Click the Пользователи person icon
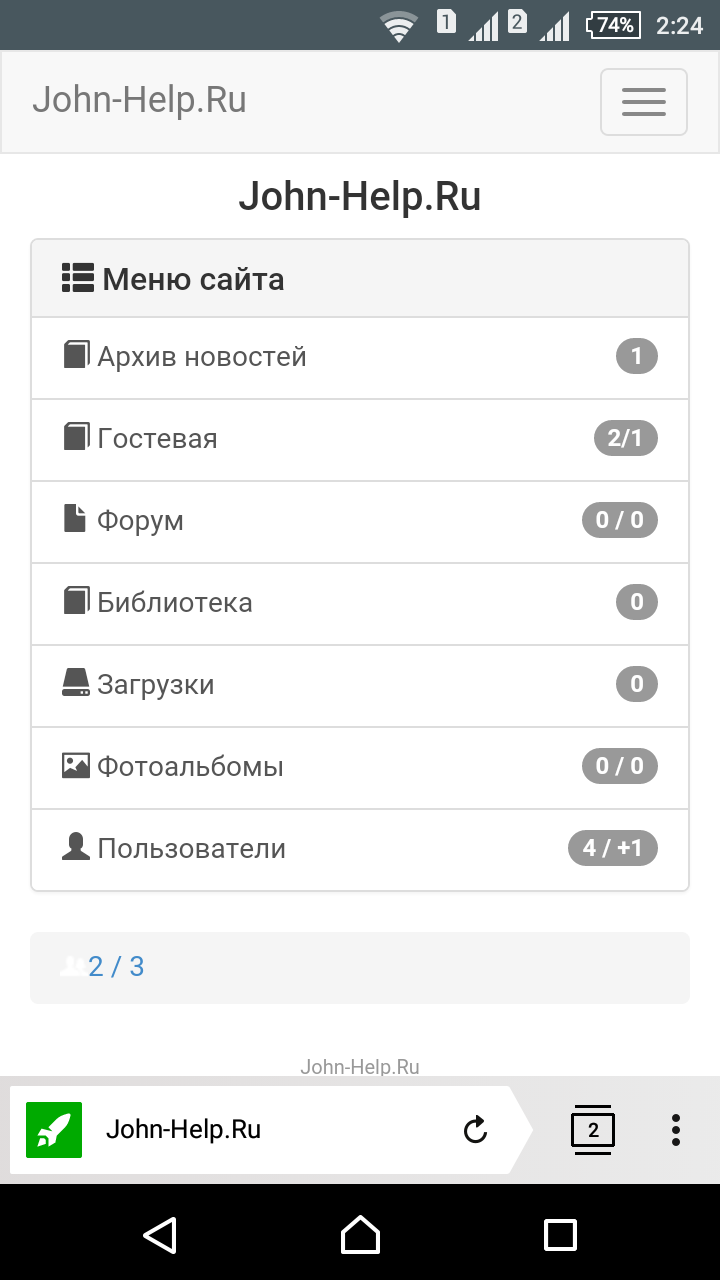720x1280 pixels. (76, 848)
